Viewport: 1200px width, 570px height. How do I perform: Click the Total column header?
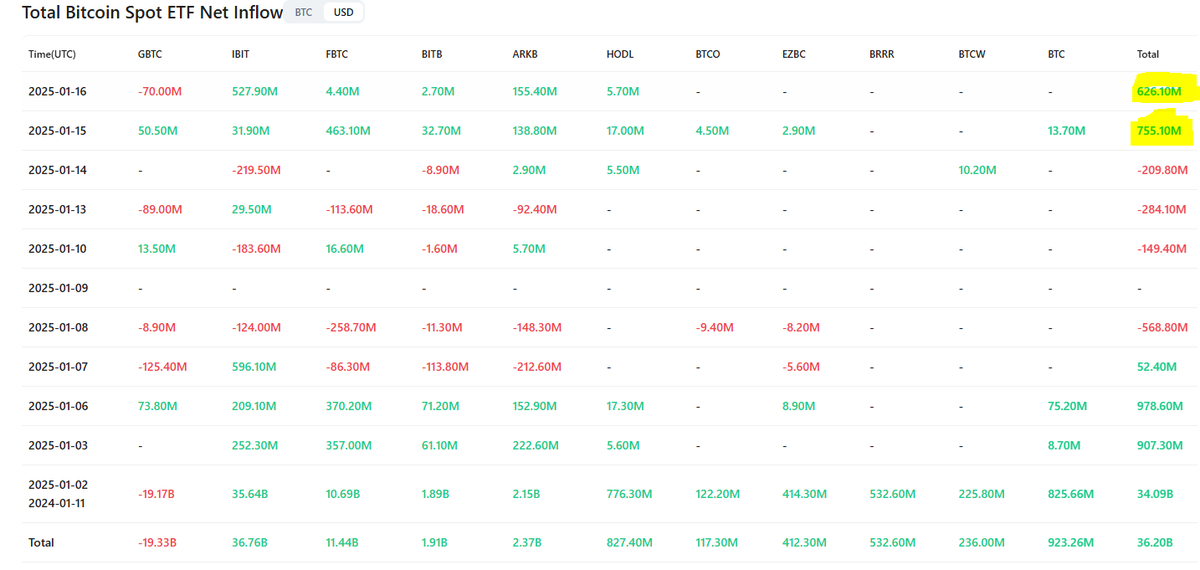[1148, 54]
